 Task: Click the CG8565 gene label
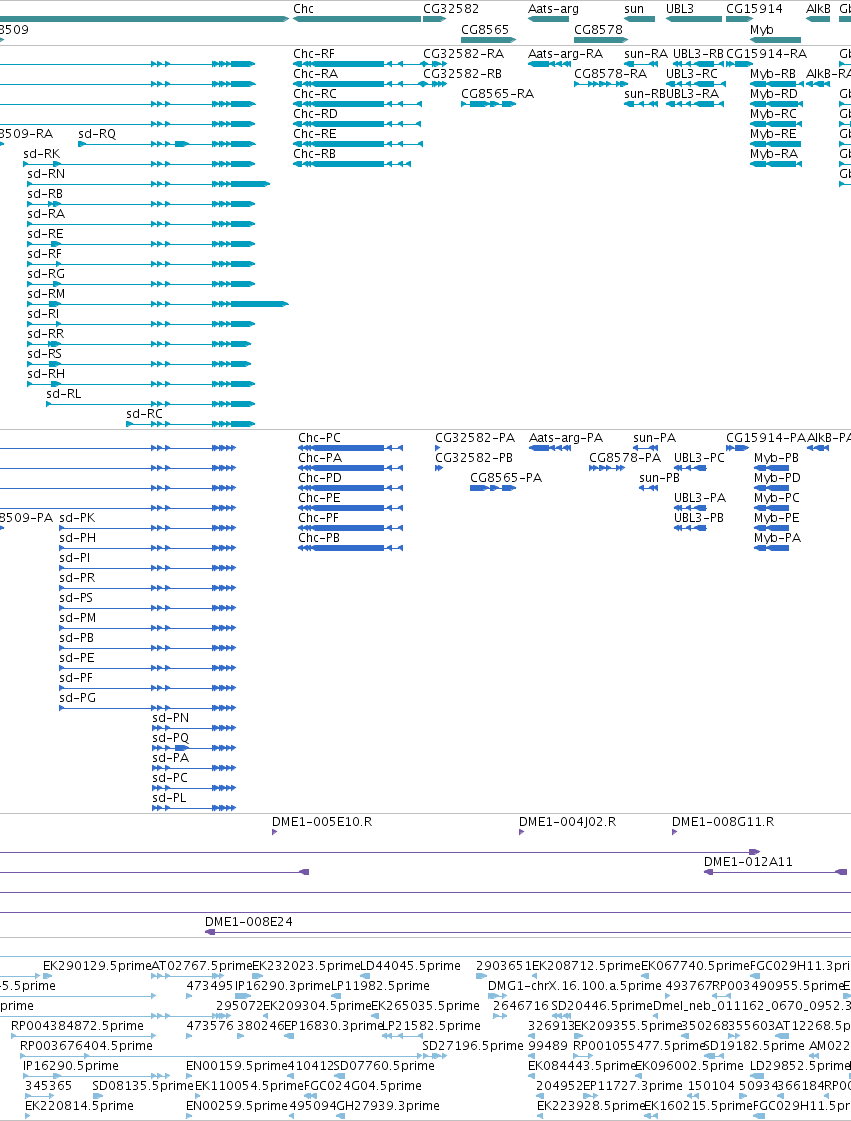pyautogui.click(x=485, y=29)
